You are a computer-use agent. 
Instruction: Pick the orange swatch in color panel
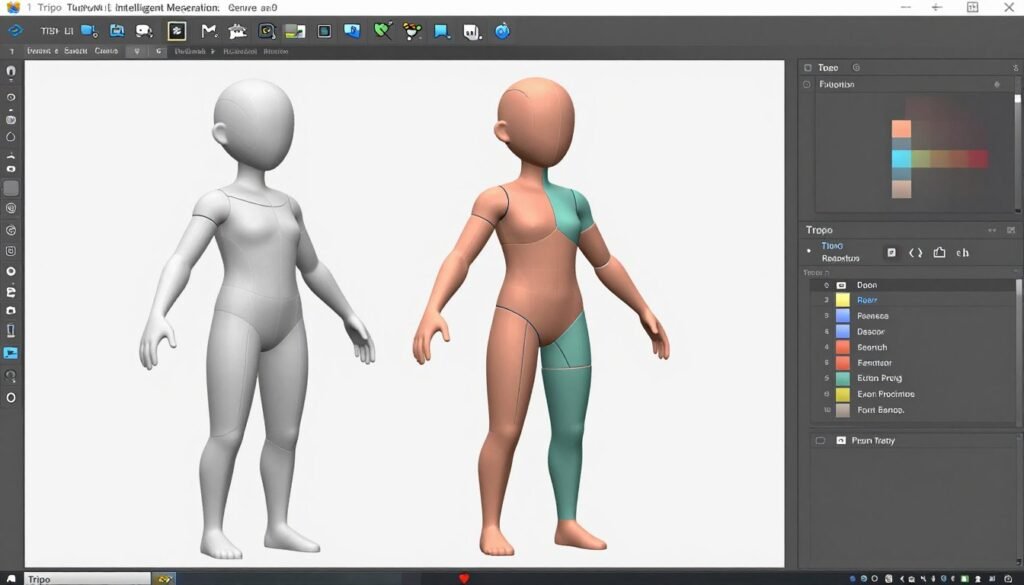pos(901,129)
